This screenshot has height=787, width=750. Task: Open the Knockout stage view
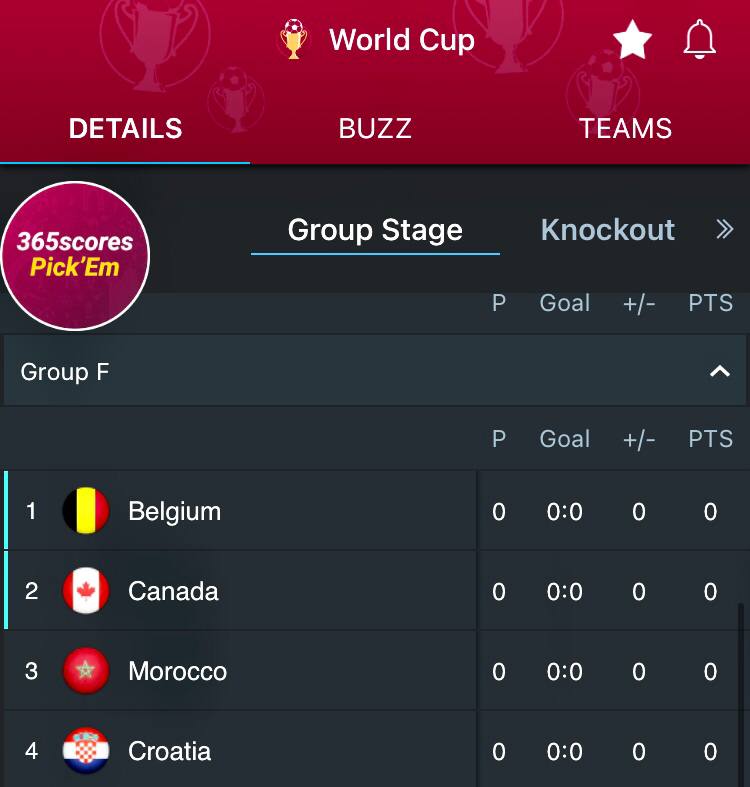tap(607, 230)
